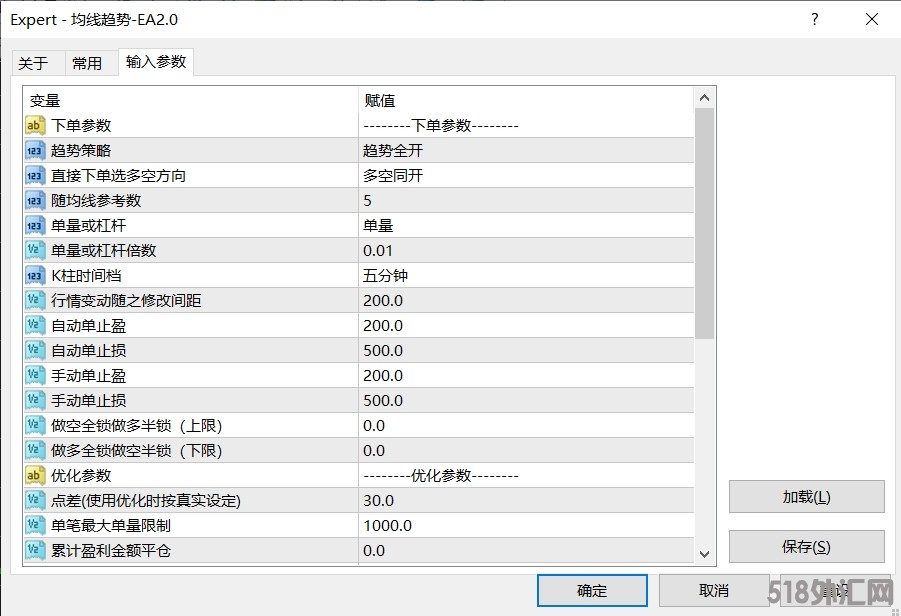Edit the 下限 lock value 0.0
Screen dimensions: 901x616
point(526,451)
